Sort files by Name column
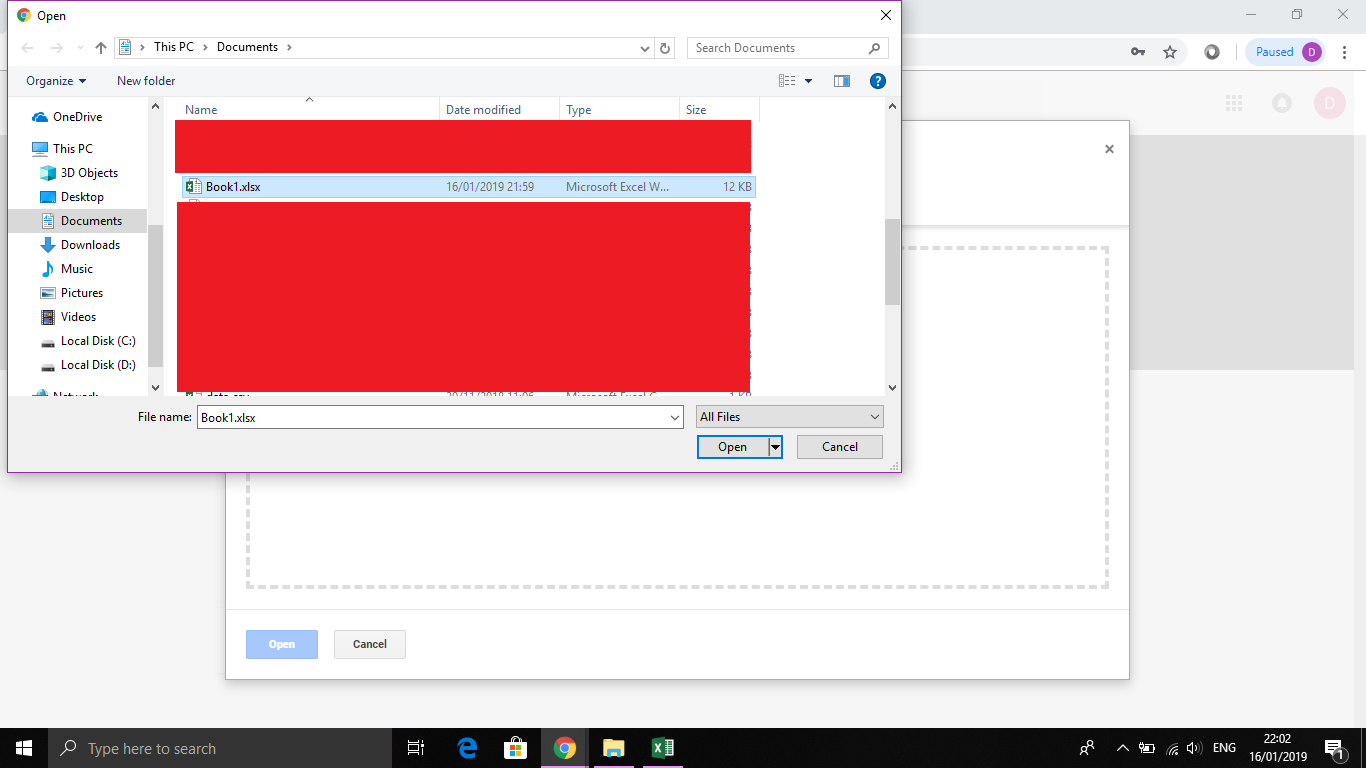Image resolution: width=1366 pixels, height=768 pixels. coord(309,110)
